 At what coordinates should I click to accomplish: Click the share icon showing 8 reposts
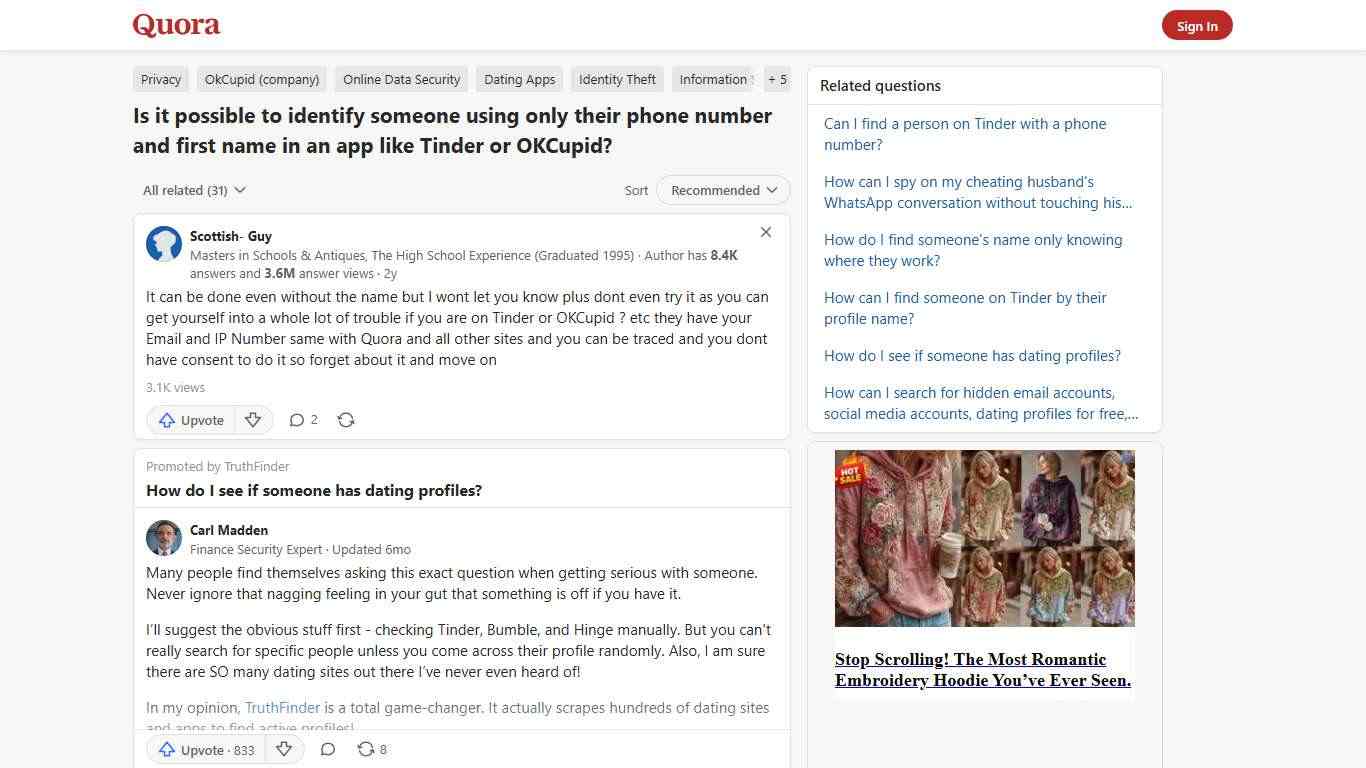tap(366, 749)
